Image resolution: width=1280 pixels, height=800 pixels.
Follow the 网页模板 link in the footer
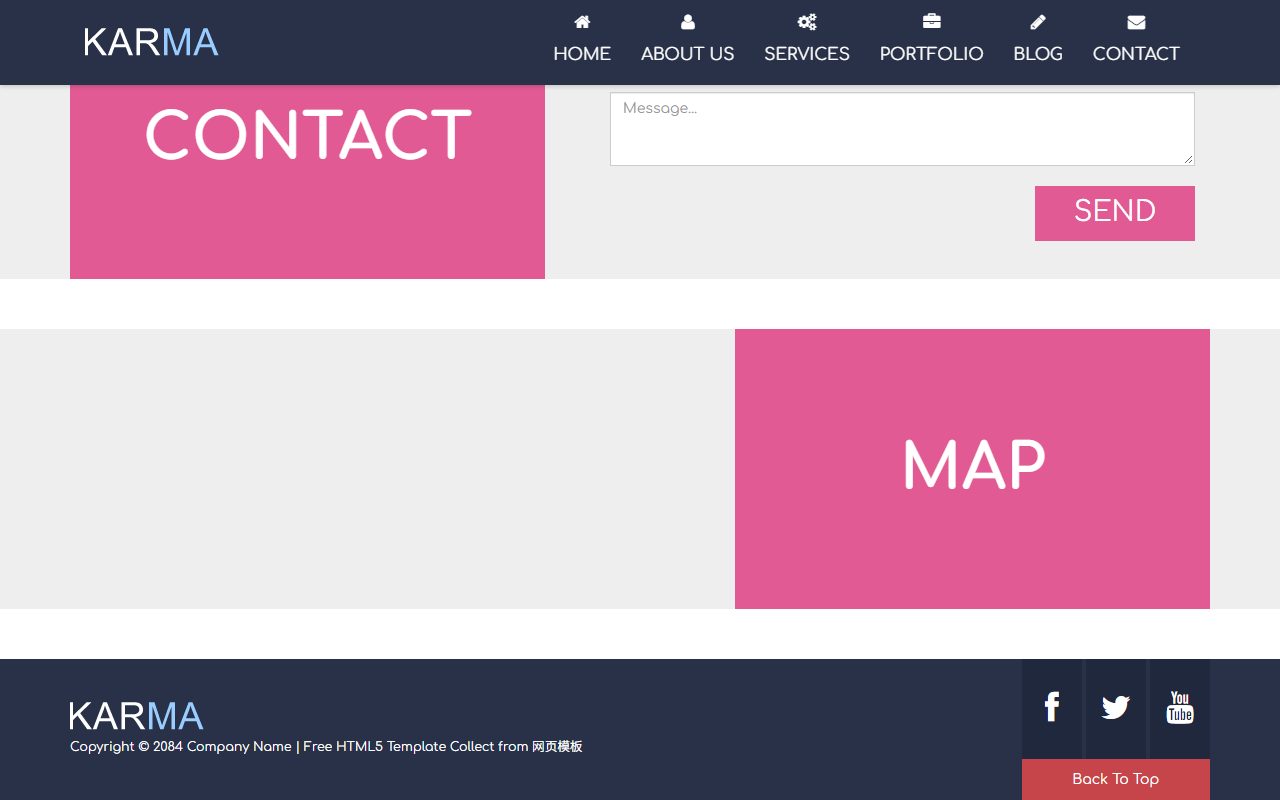tap(557, 746)
